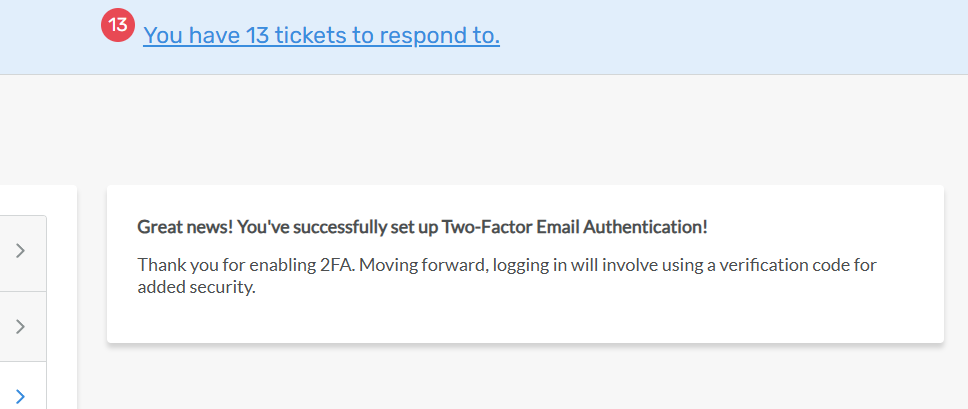Viewport: 968px width, 409px height.
Task: Expand the second gray chevron row
Action: tap(20, 326)
